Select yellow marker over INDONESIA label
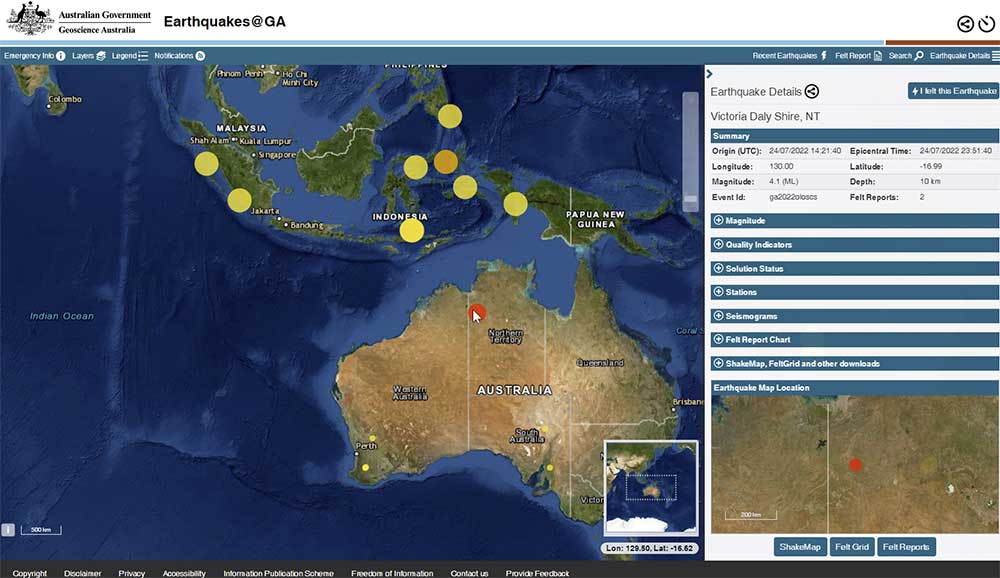This screenshot has height=578, width=1000. click(411, 230)
